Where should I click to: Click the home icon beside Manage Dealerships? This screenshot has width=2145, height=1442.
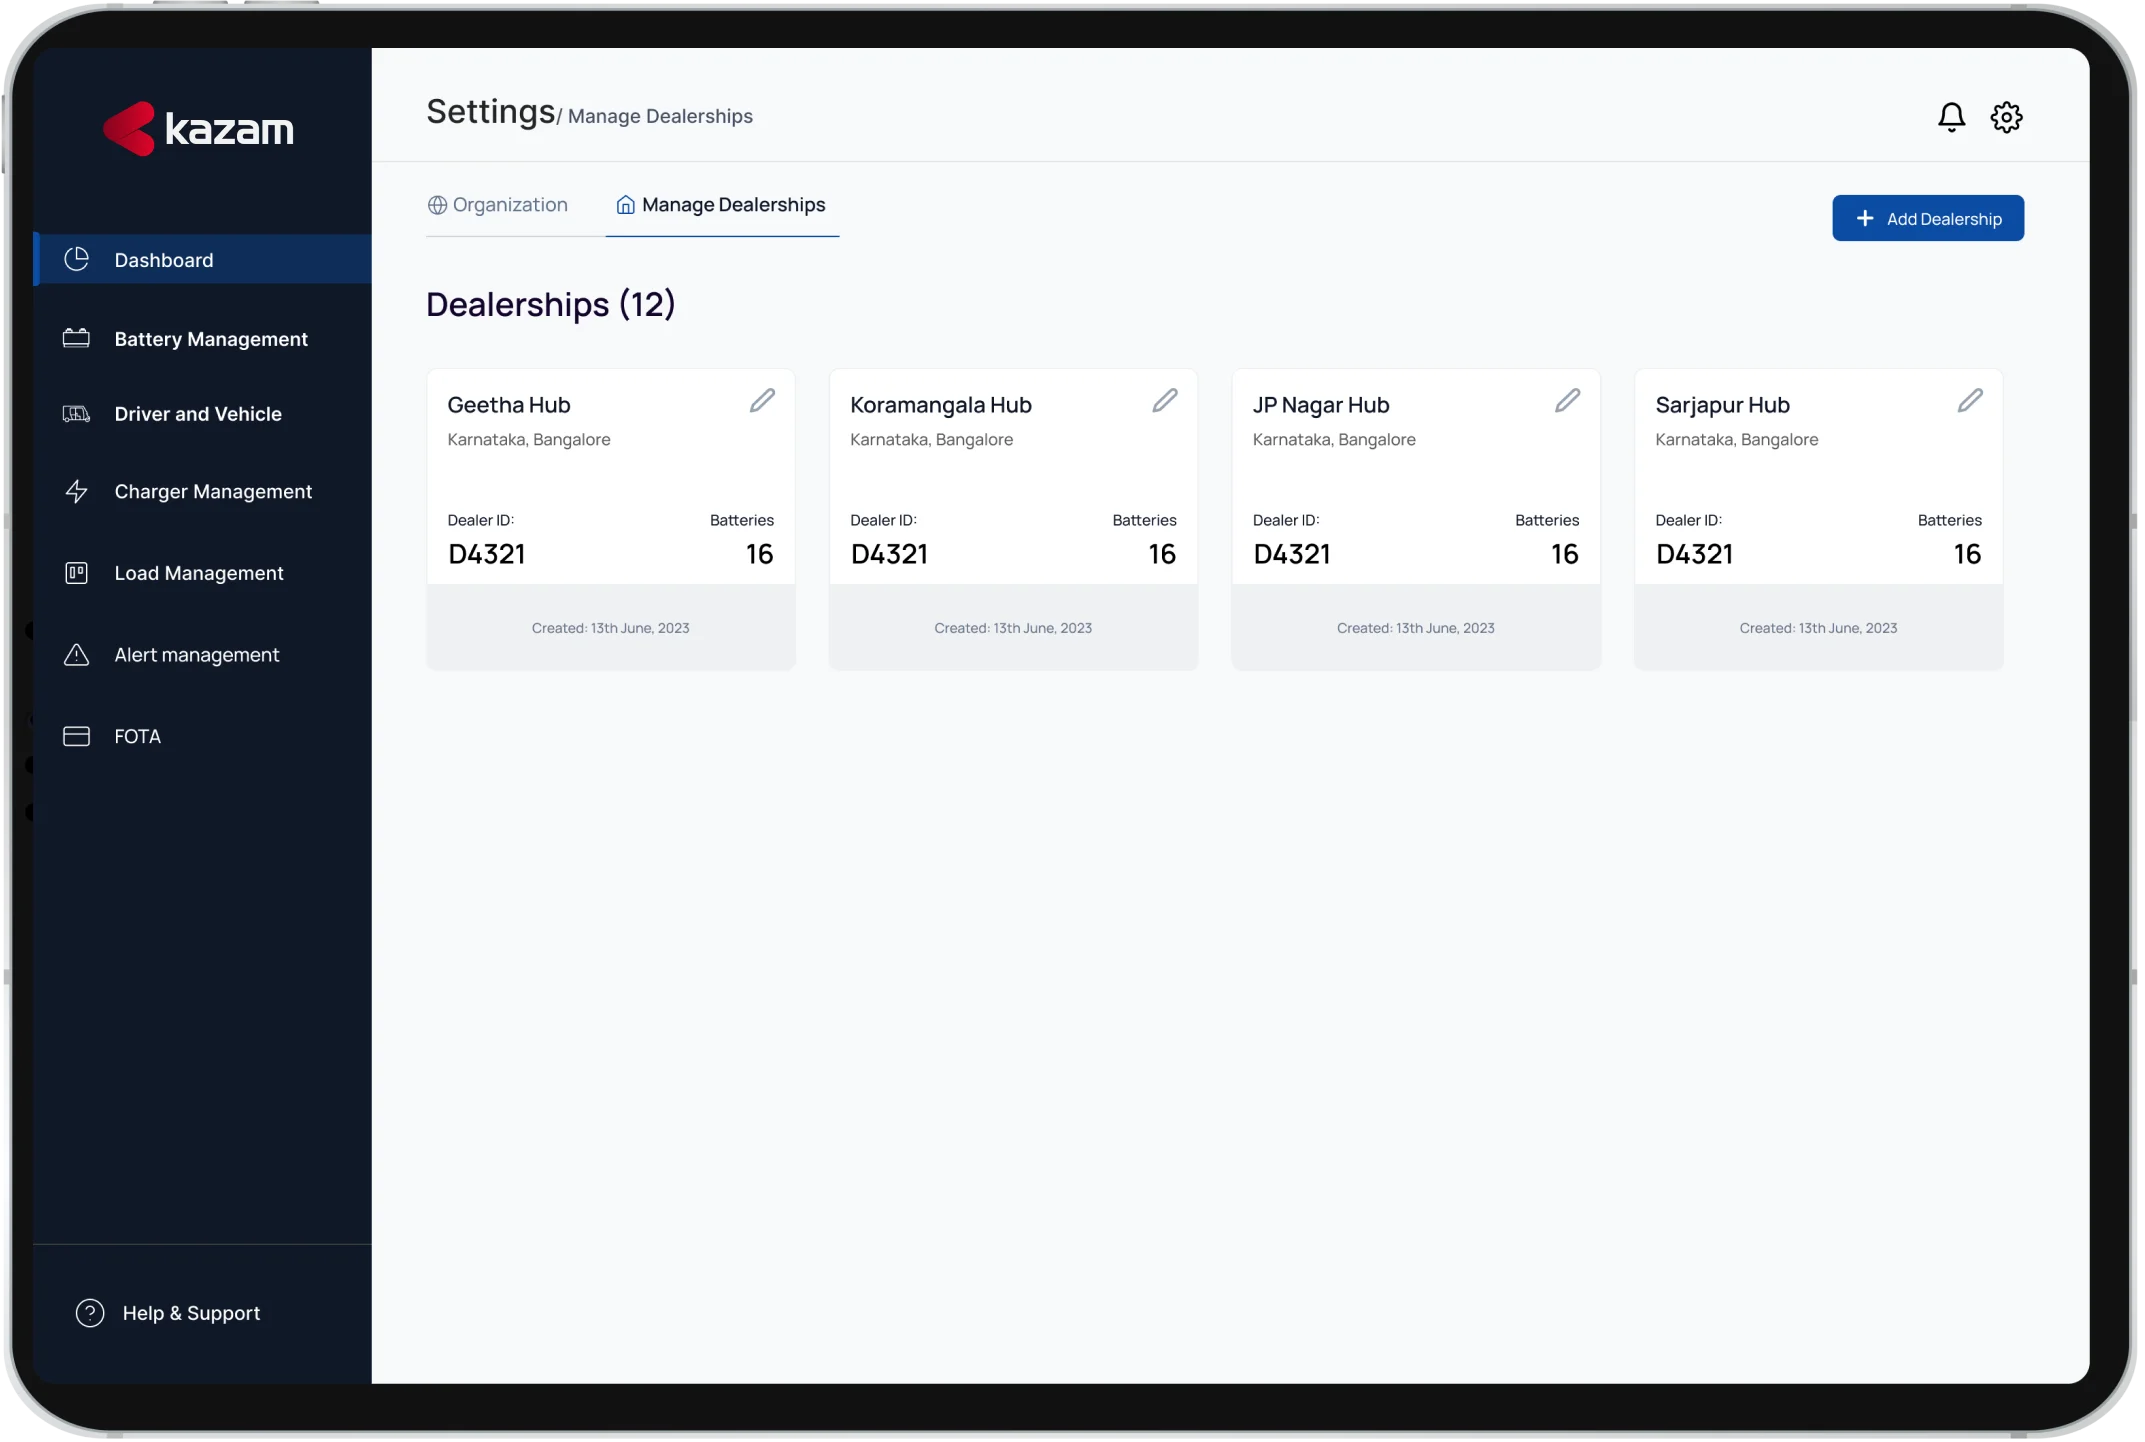coord(627,205)
